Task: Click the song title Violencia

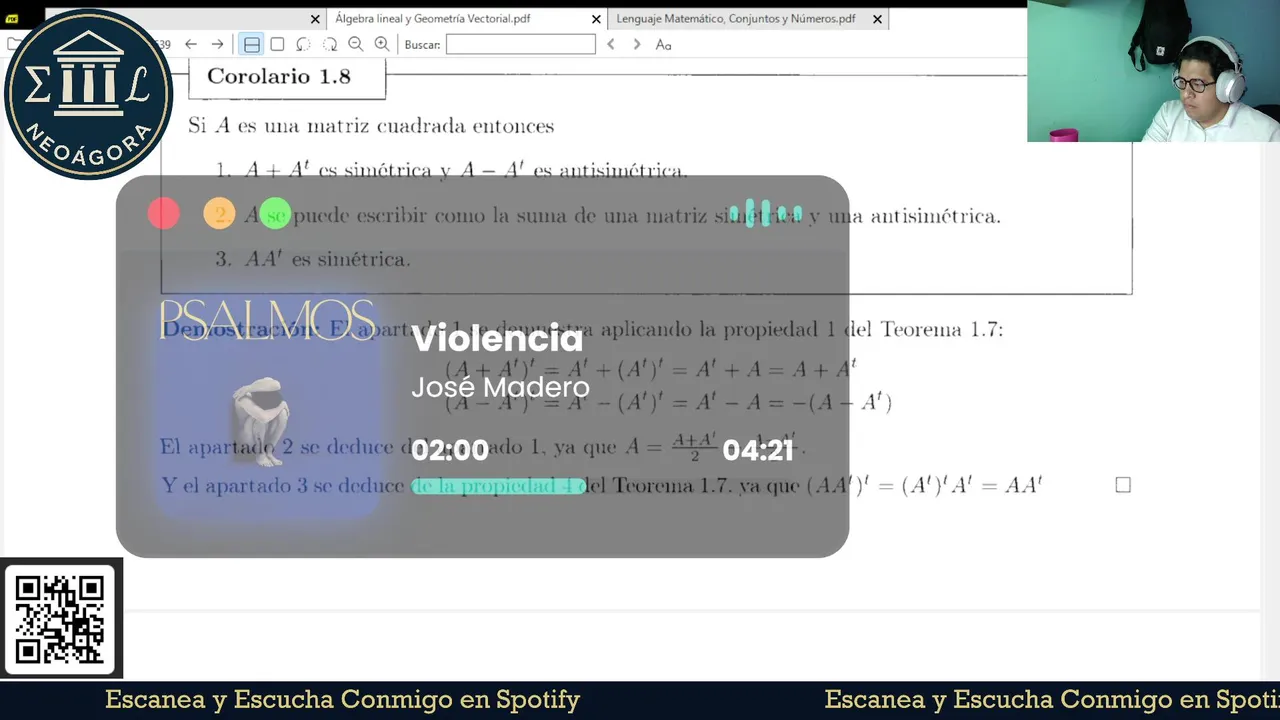Action: pyautogui.click(x=497, y=339)
